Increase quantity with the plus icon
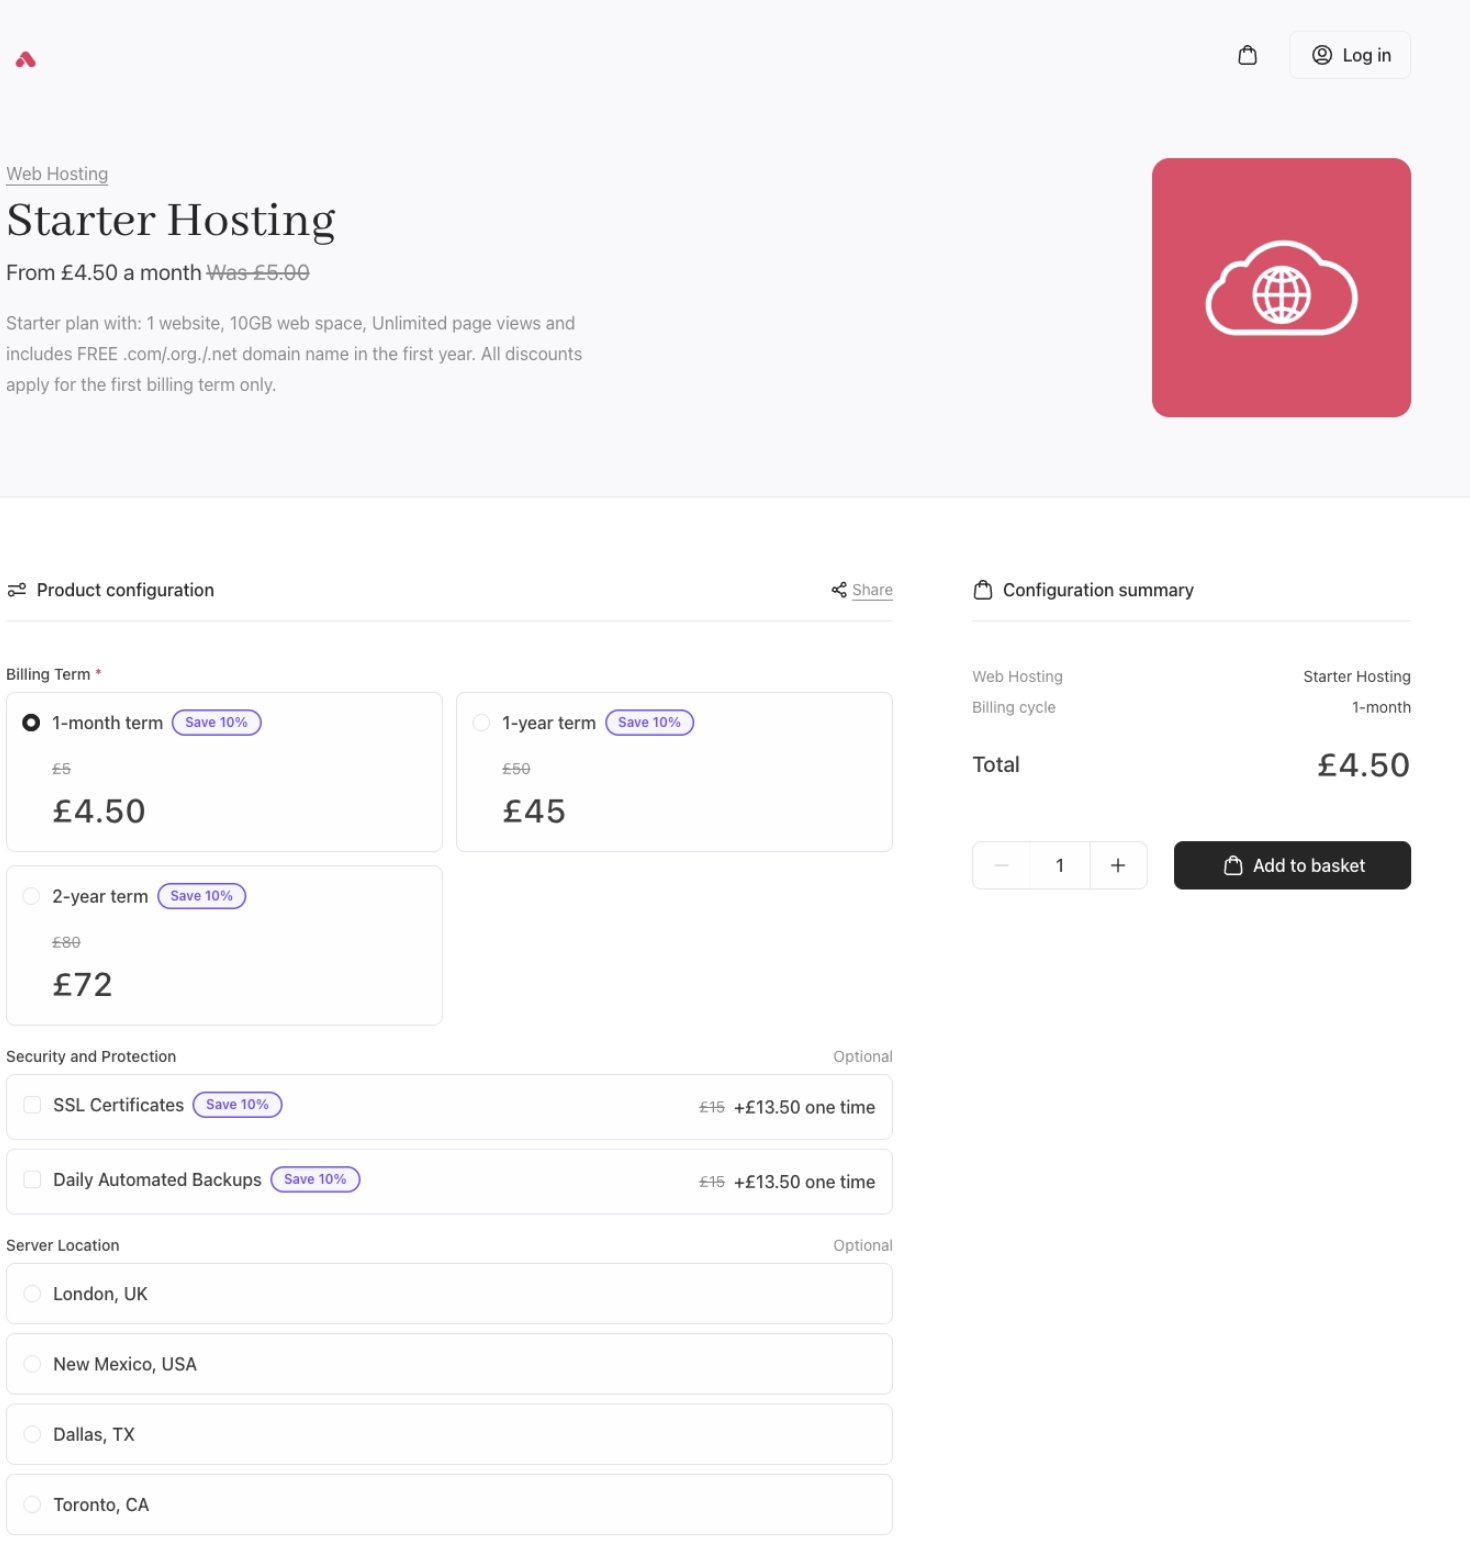The width and height of the screenshot is (1470, 1542). tap(1118, 865)
